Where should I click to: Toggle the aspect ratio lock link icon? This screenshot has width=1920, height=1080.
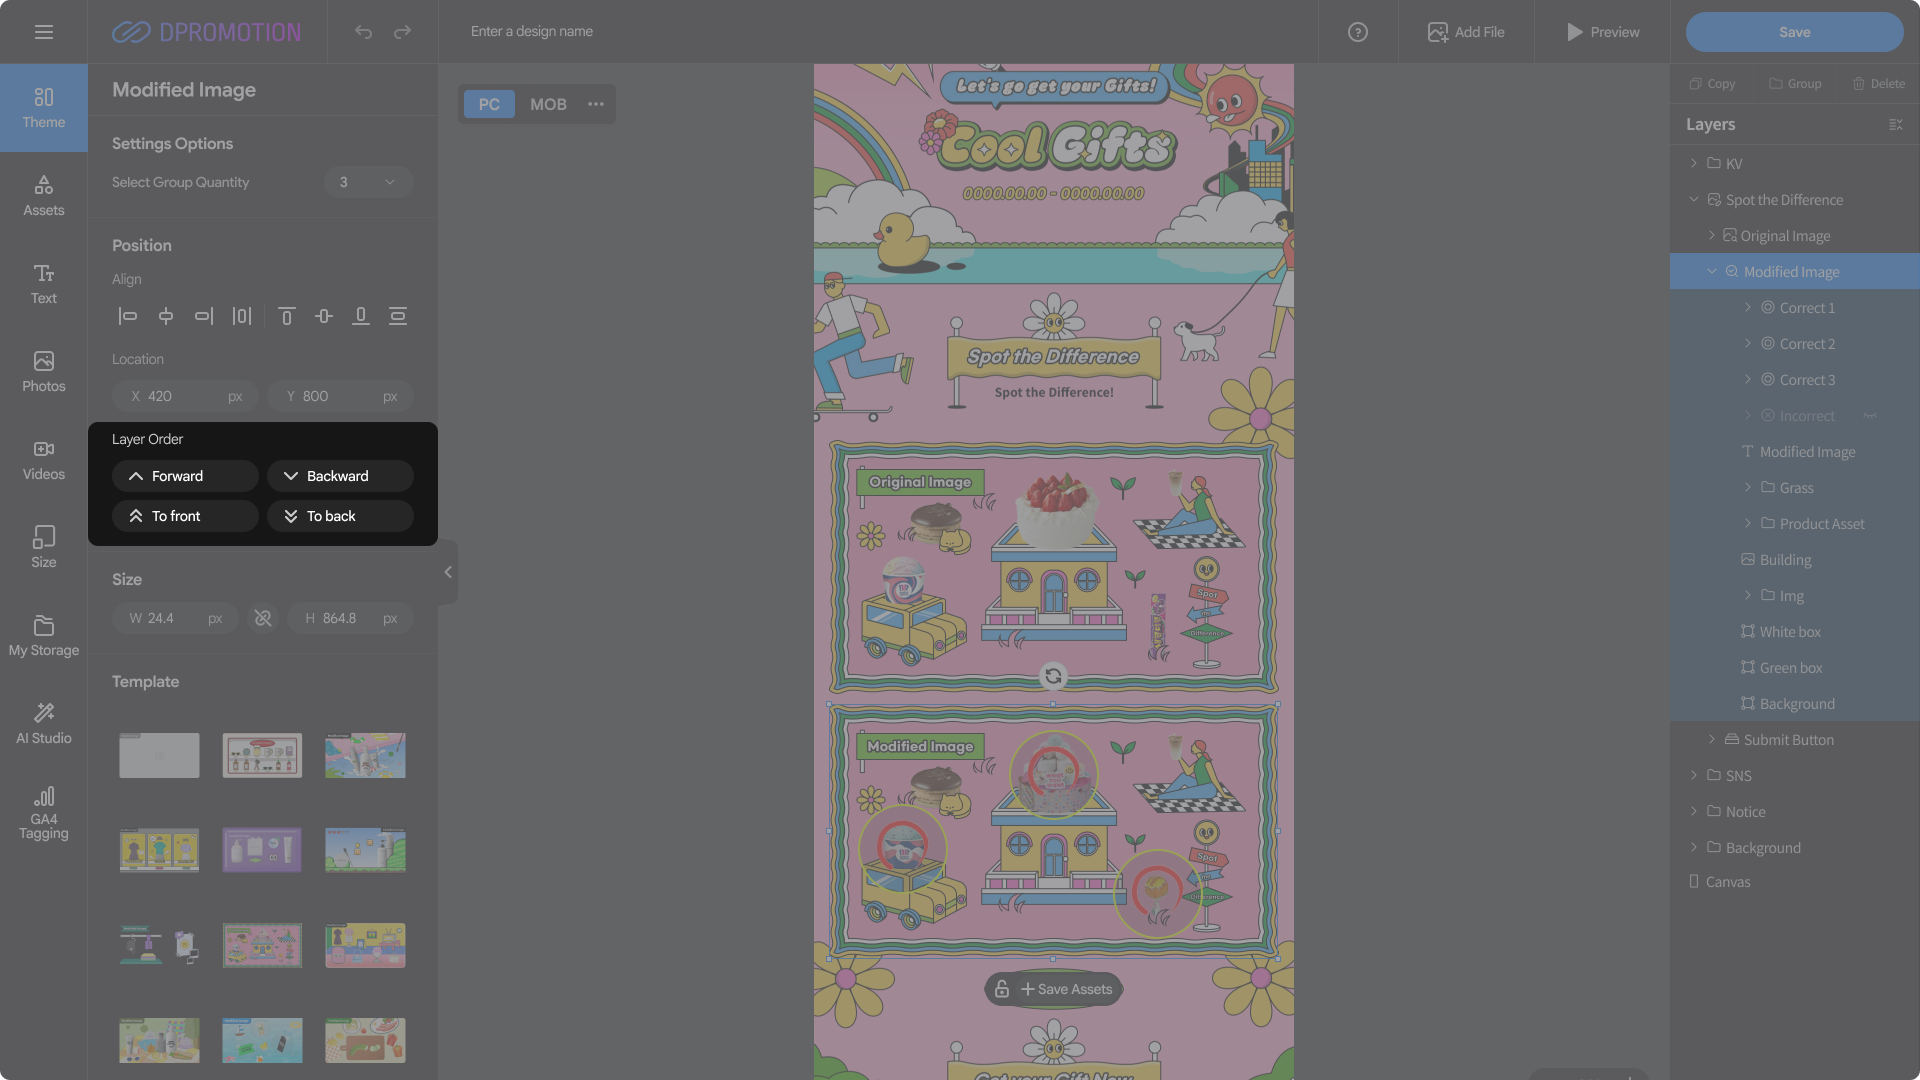click(263, 618)
